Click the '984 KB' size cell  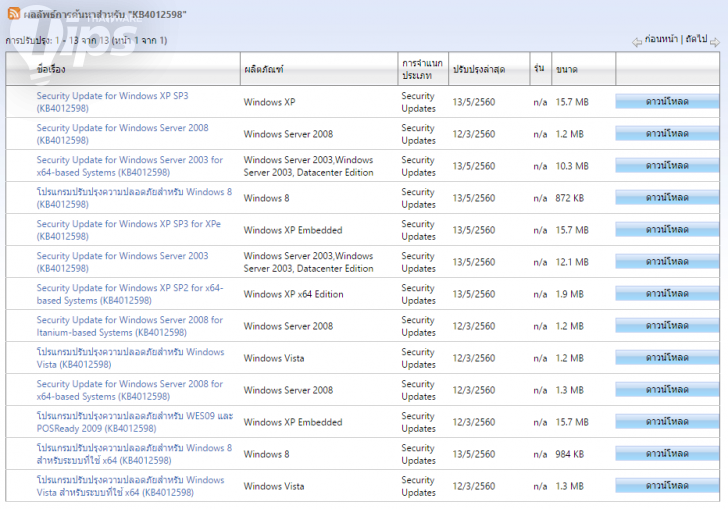tap(570, 454)
